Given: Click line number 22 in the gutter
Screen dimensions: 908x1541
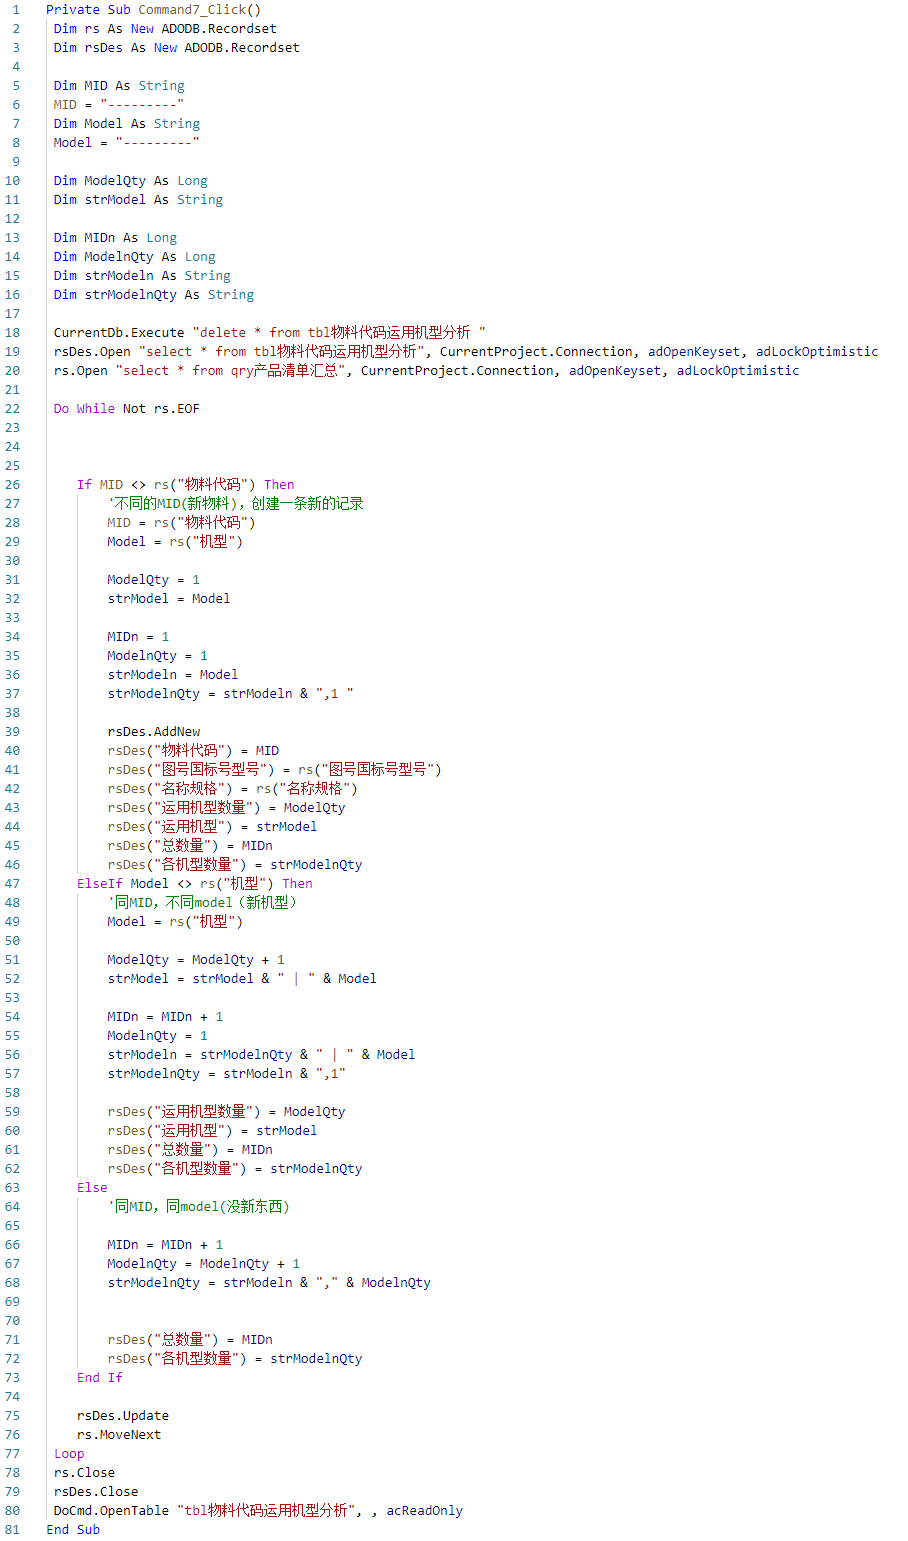Looking at the screenshot, I should tap(12, 409).
